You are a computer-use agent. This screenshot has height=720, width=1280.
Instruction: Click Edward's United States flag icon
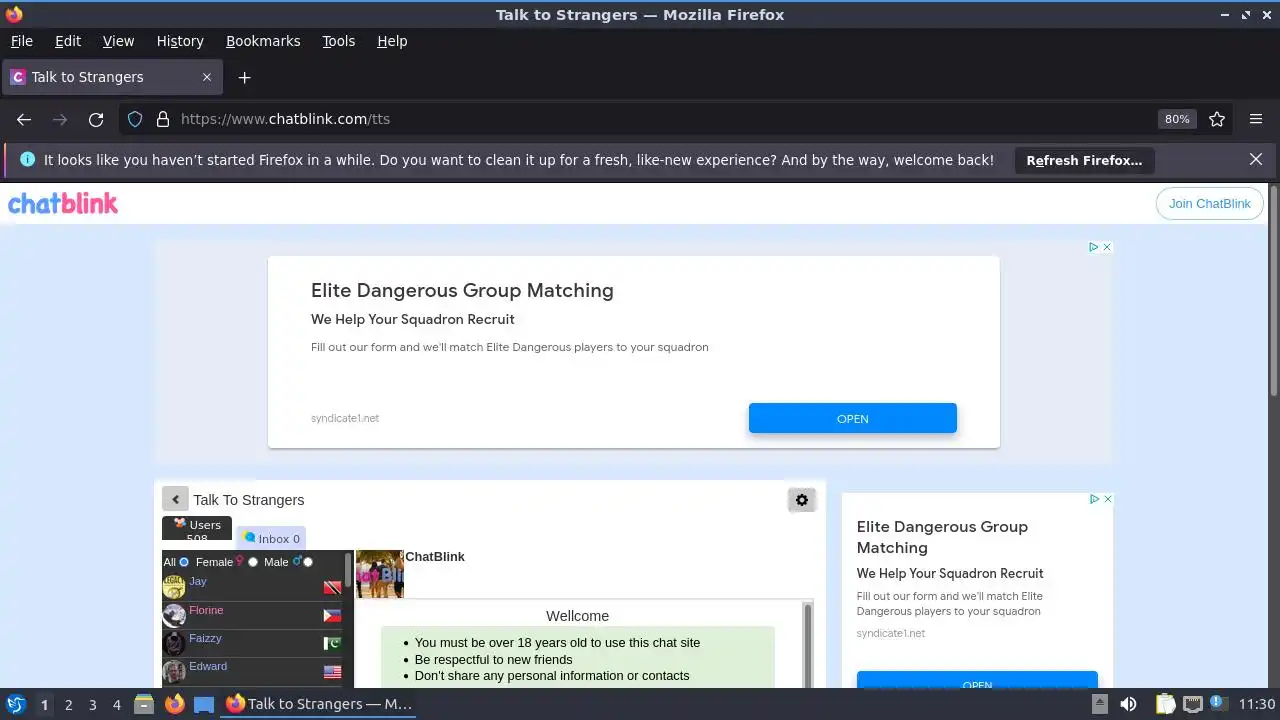pos(332,672)
